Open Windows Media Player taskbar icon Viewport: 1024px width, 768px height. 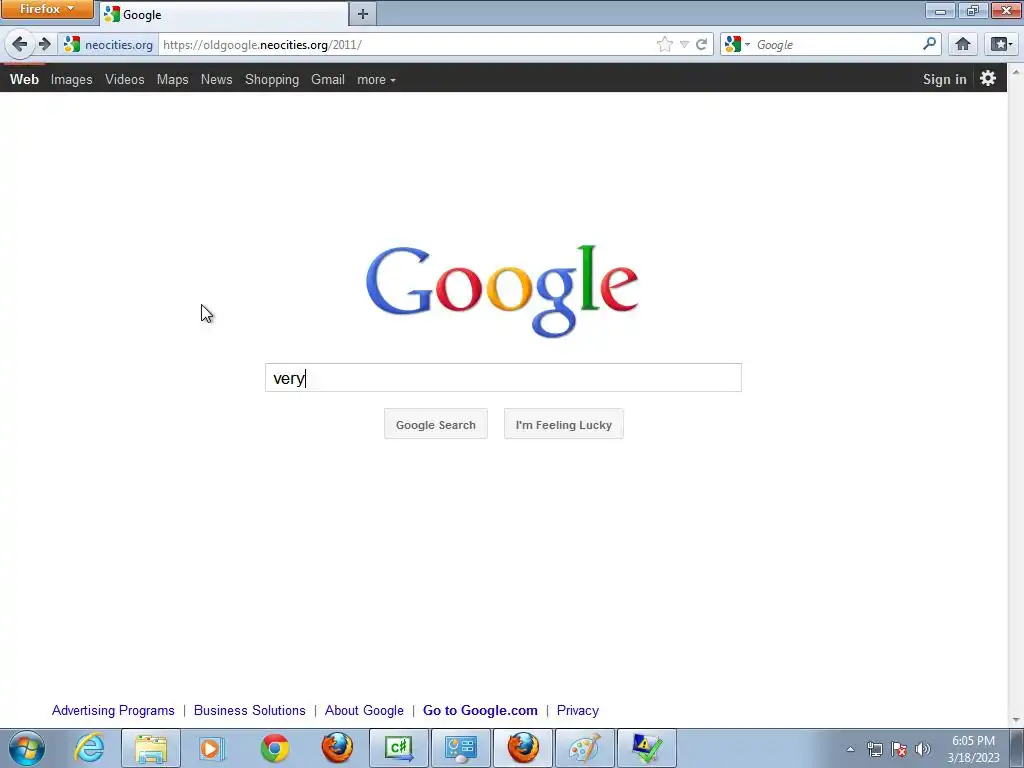coord(212,748)
